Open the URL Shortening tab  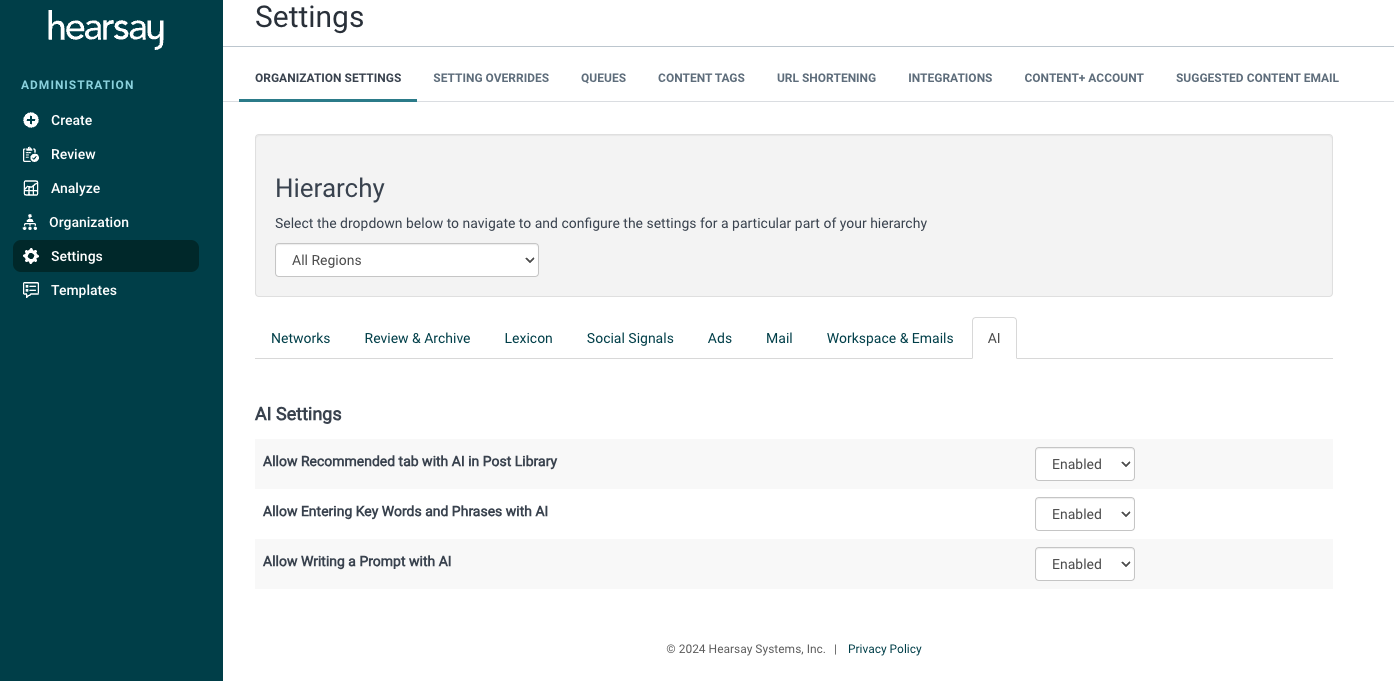tap(826, 78)
